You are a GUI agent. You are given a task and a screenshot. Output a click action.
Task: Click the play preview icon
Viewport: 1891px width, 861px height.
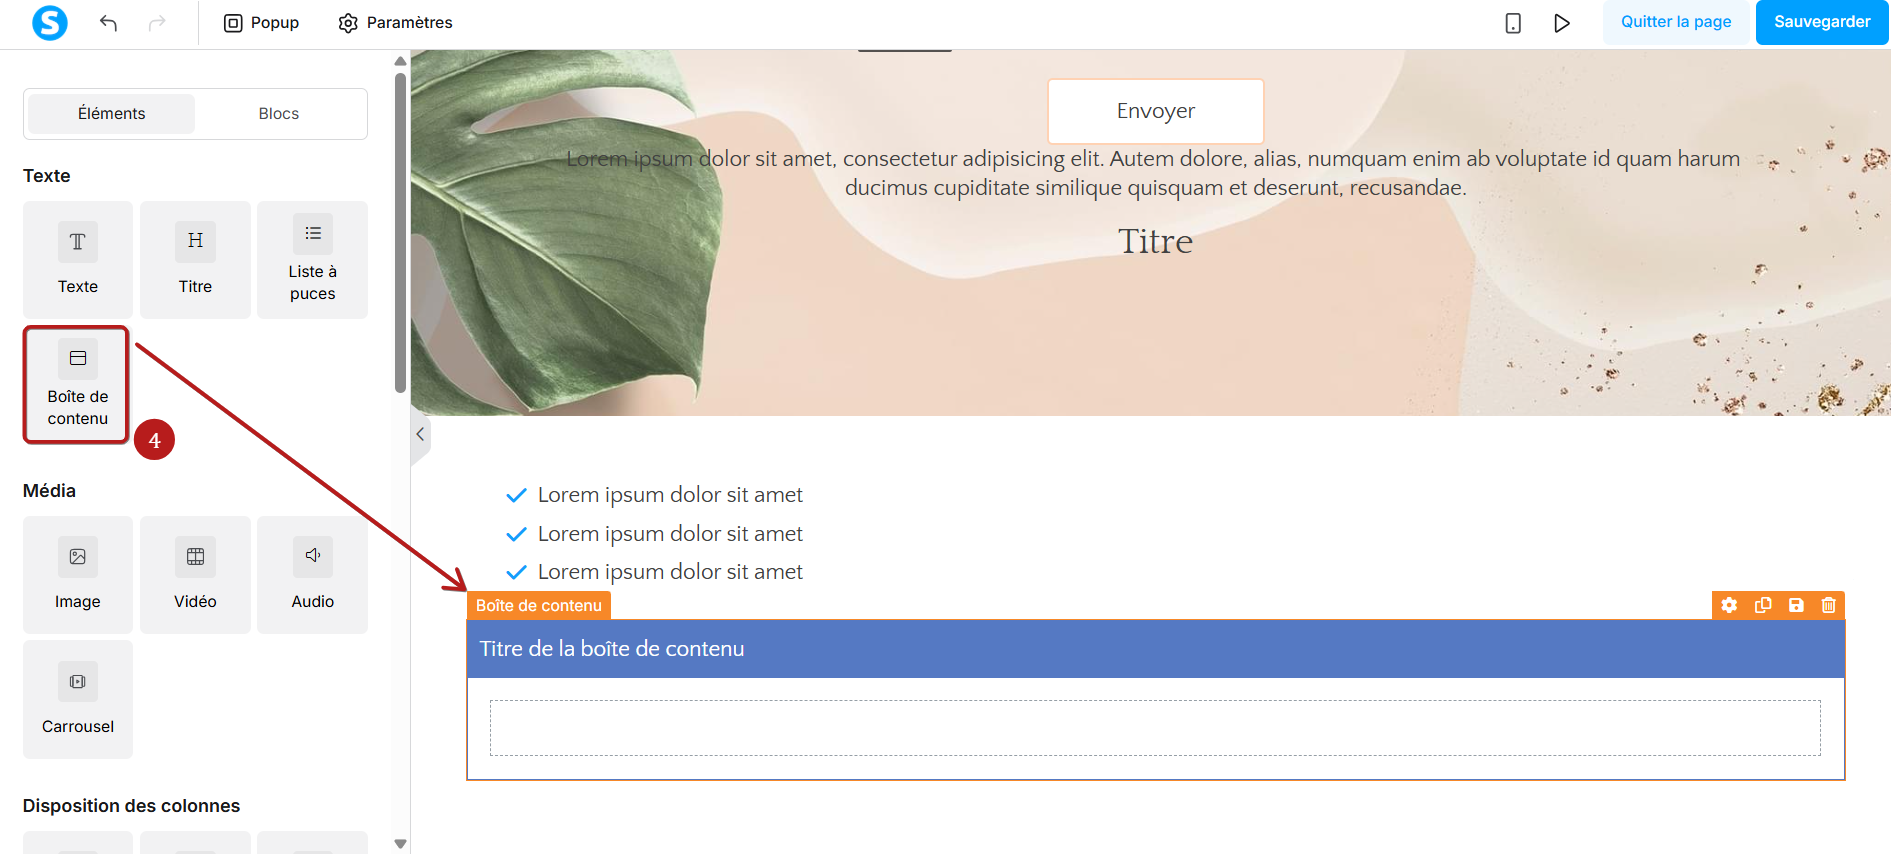(1562, 23)
